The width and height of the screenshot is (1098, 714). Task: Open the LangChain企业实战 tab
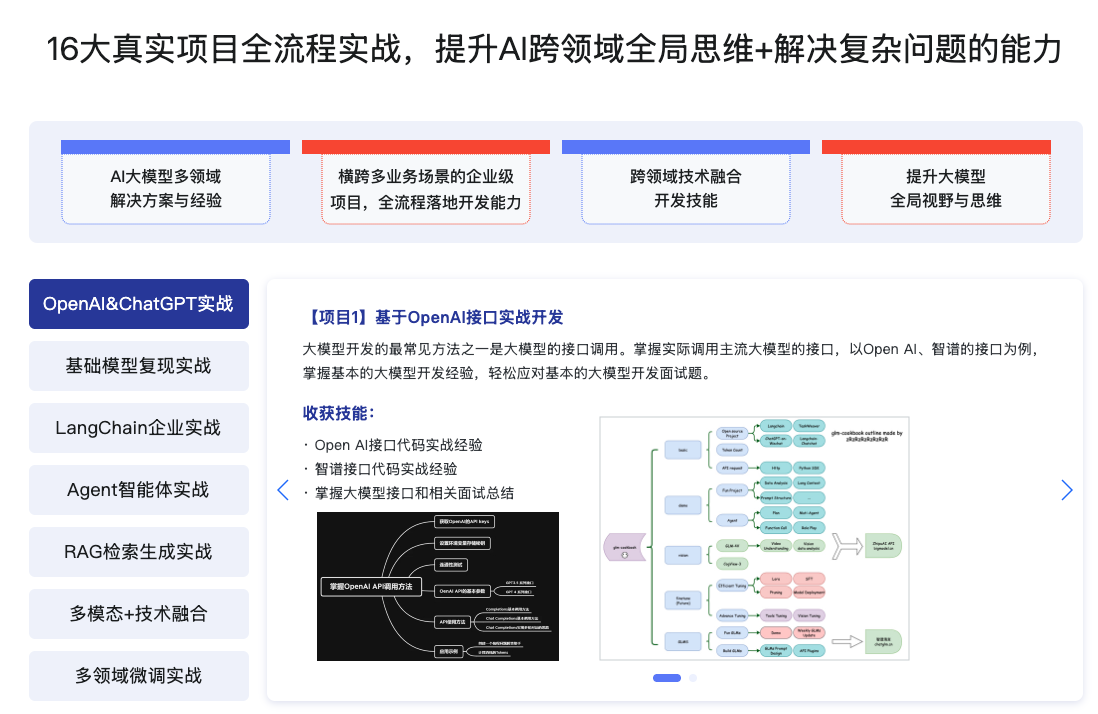(138, 428)
